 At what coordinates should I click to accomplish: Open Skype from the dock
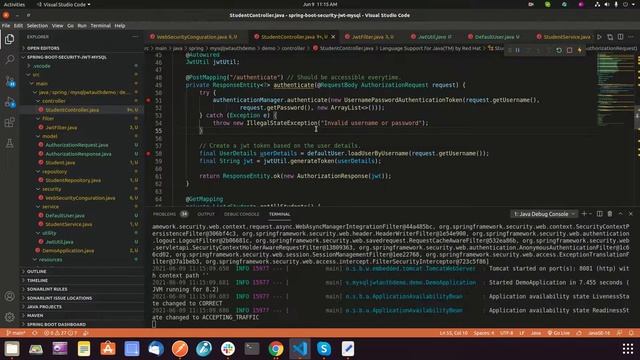coord(324,349)
